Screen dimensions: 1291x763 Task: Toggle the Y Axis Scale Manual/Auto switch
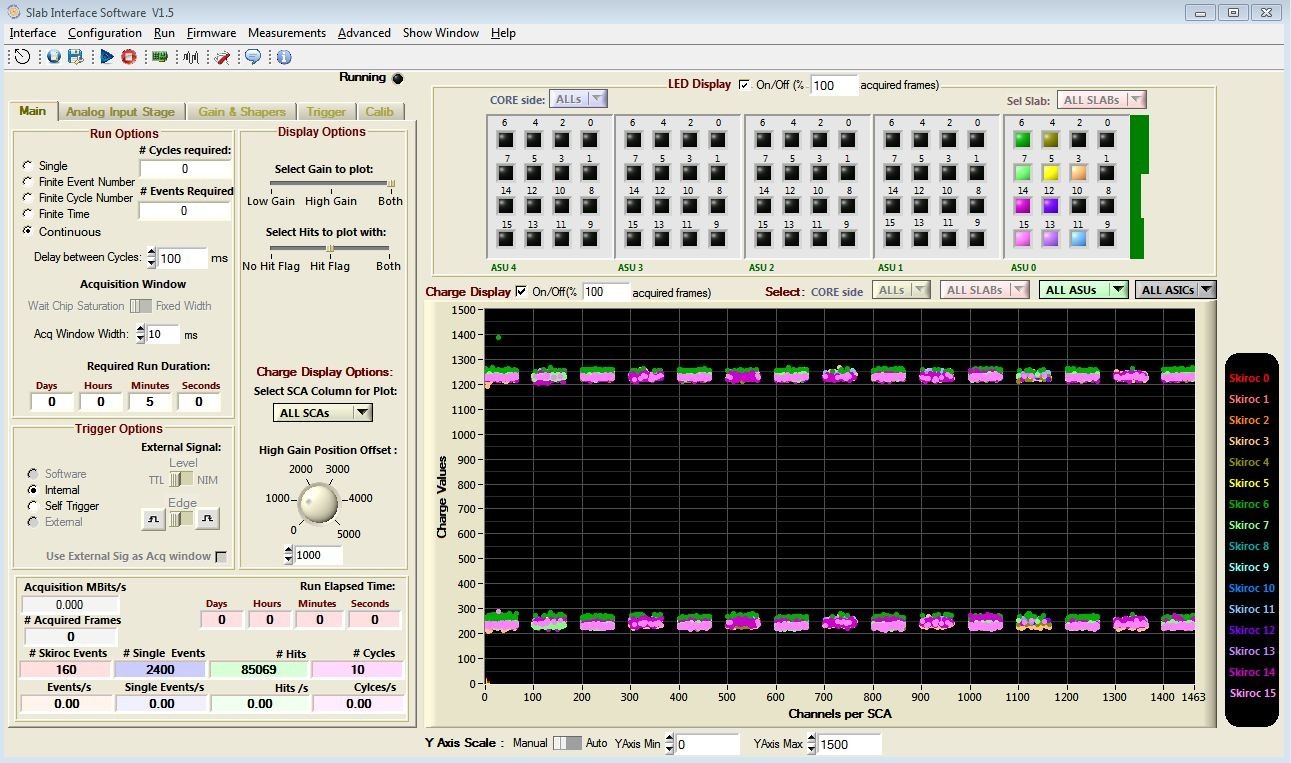click(x=567, y=743)
